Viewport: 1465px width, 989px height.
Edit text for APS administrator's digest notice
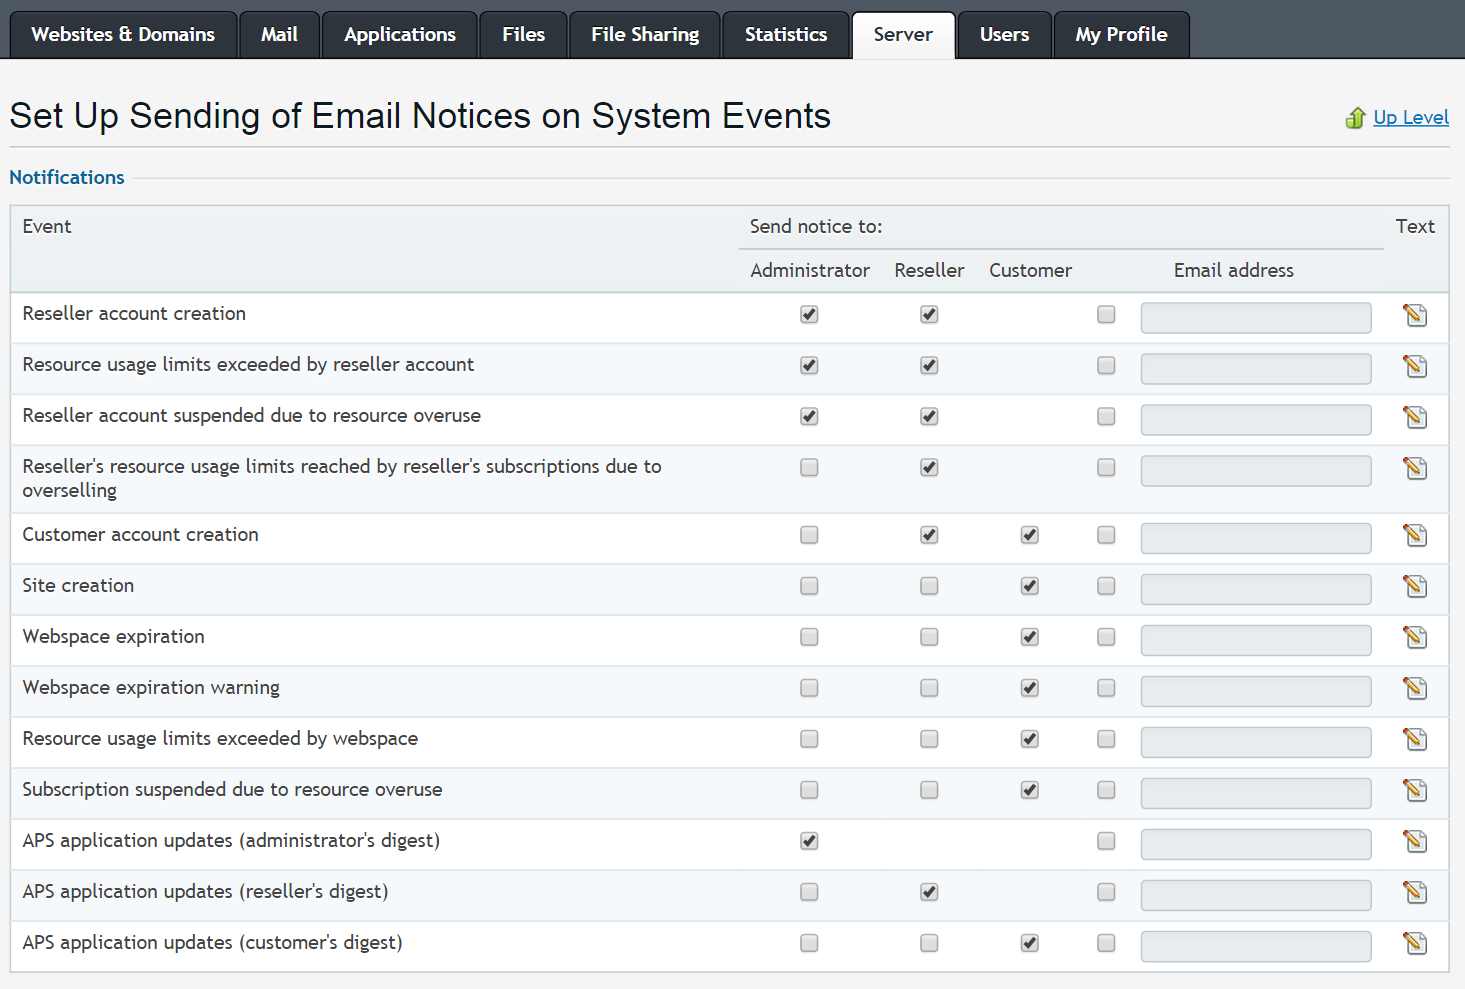pos(1414,842)
